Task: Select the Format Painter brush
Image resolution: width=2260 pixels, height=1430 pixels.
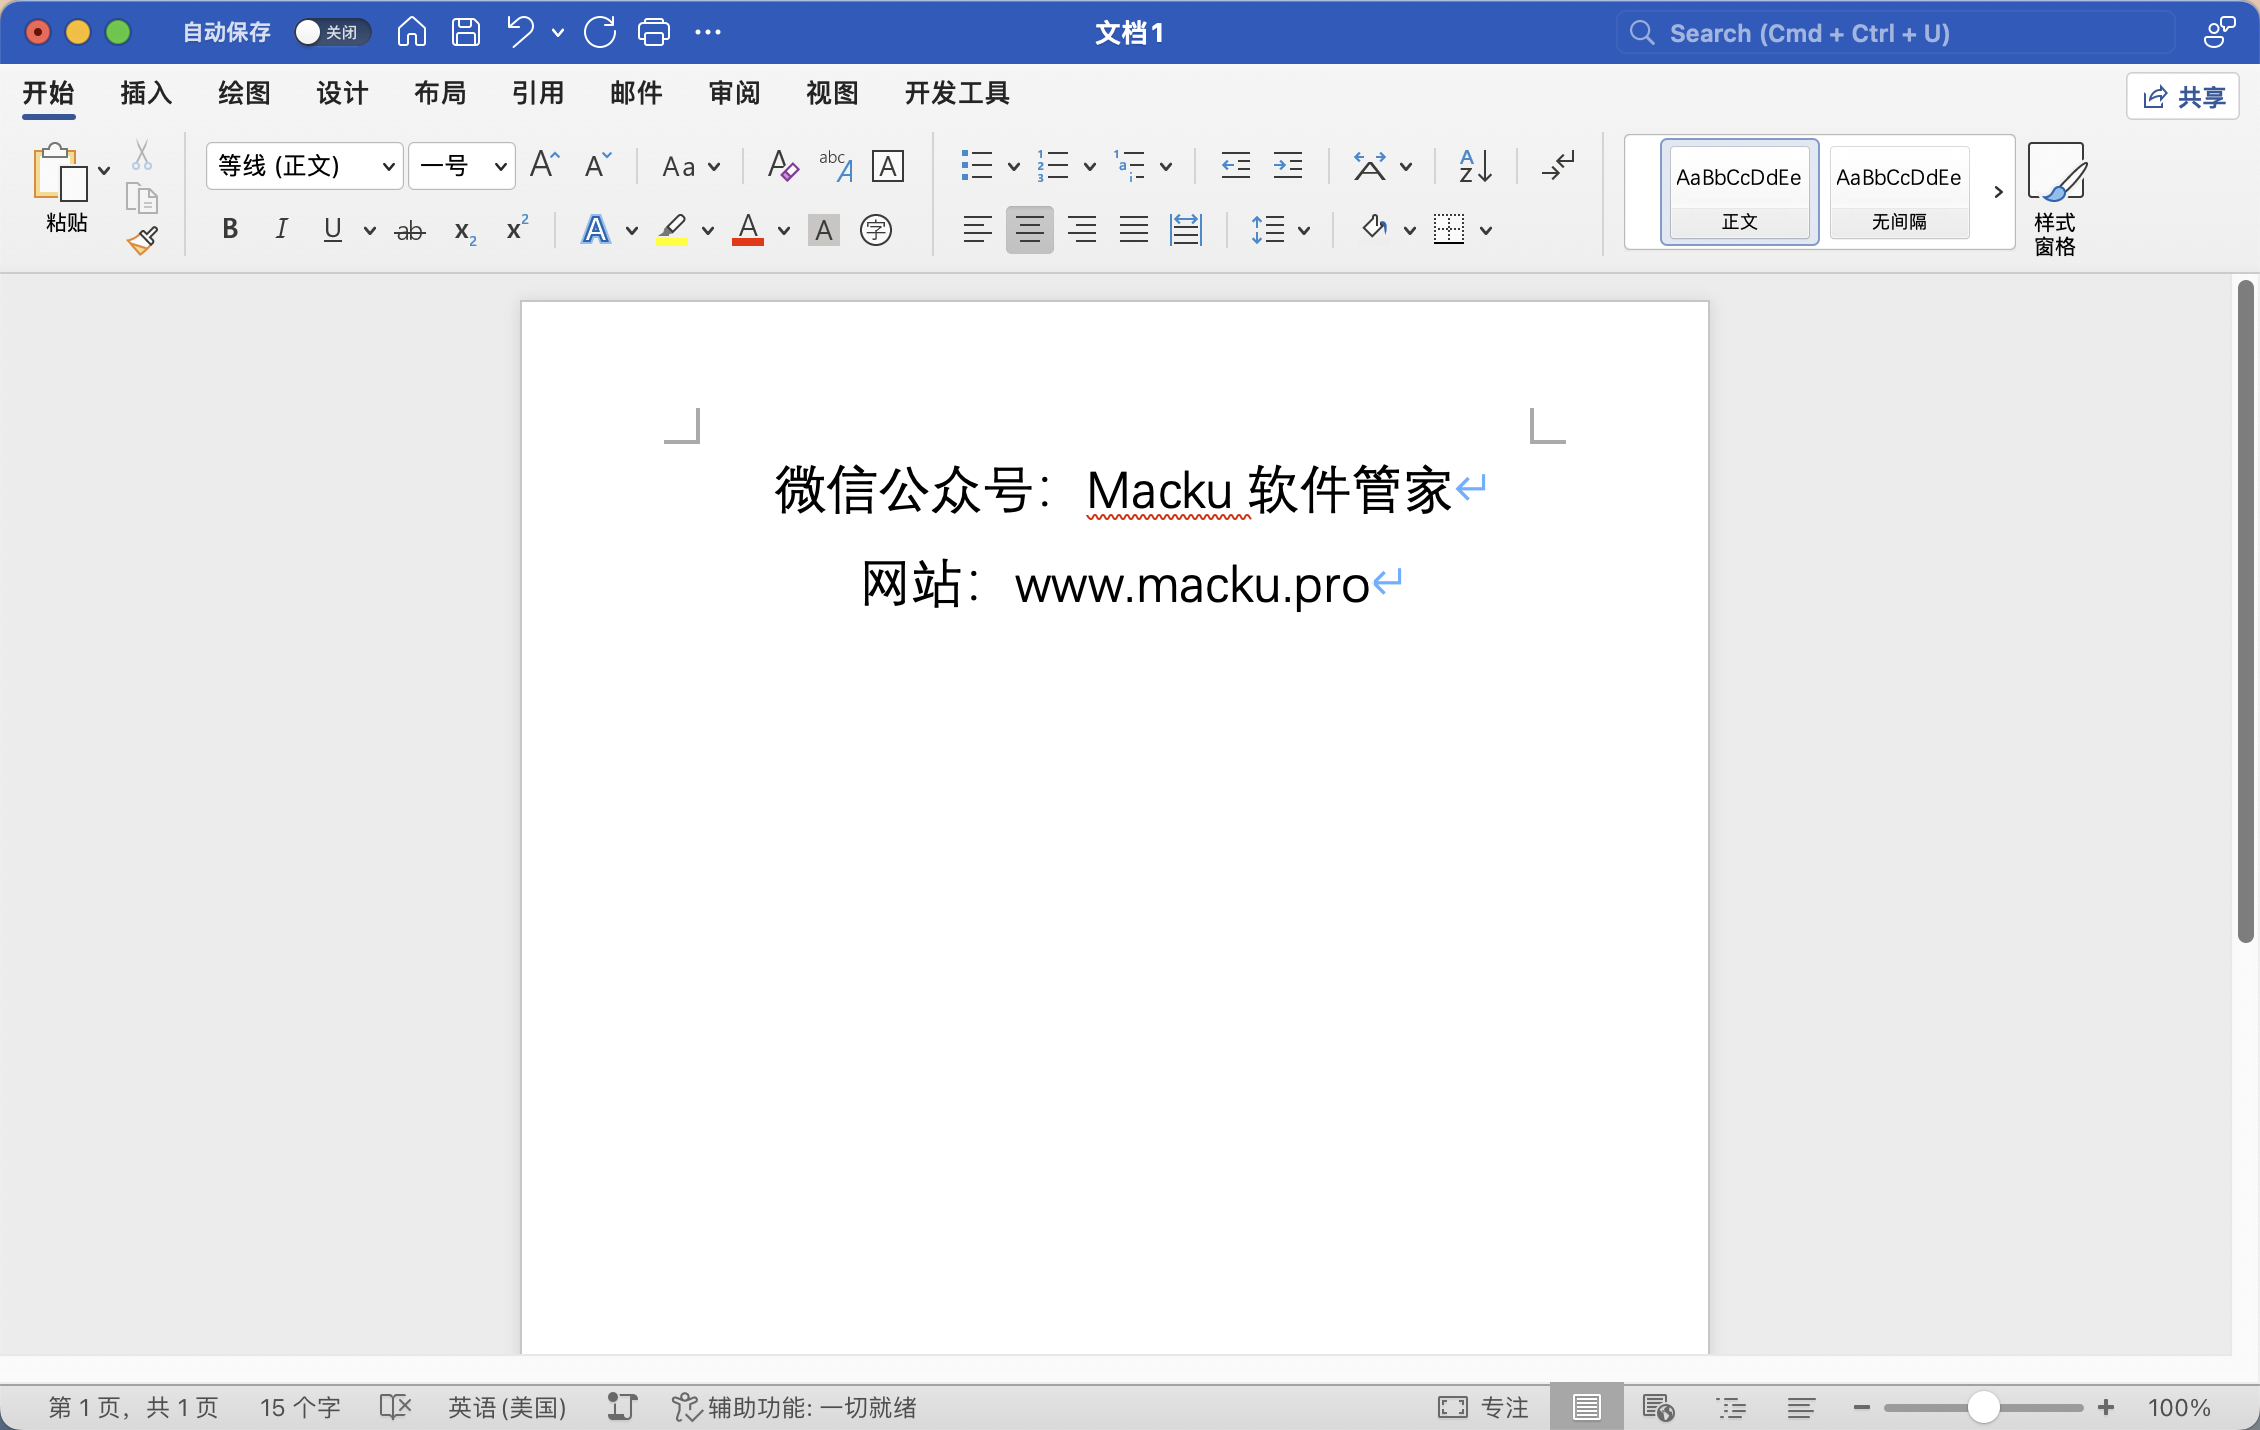Action: [x=143, y=240]
